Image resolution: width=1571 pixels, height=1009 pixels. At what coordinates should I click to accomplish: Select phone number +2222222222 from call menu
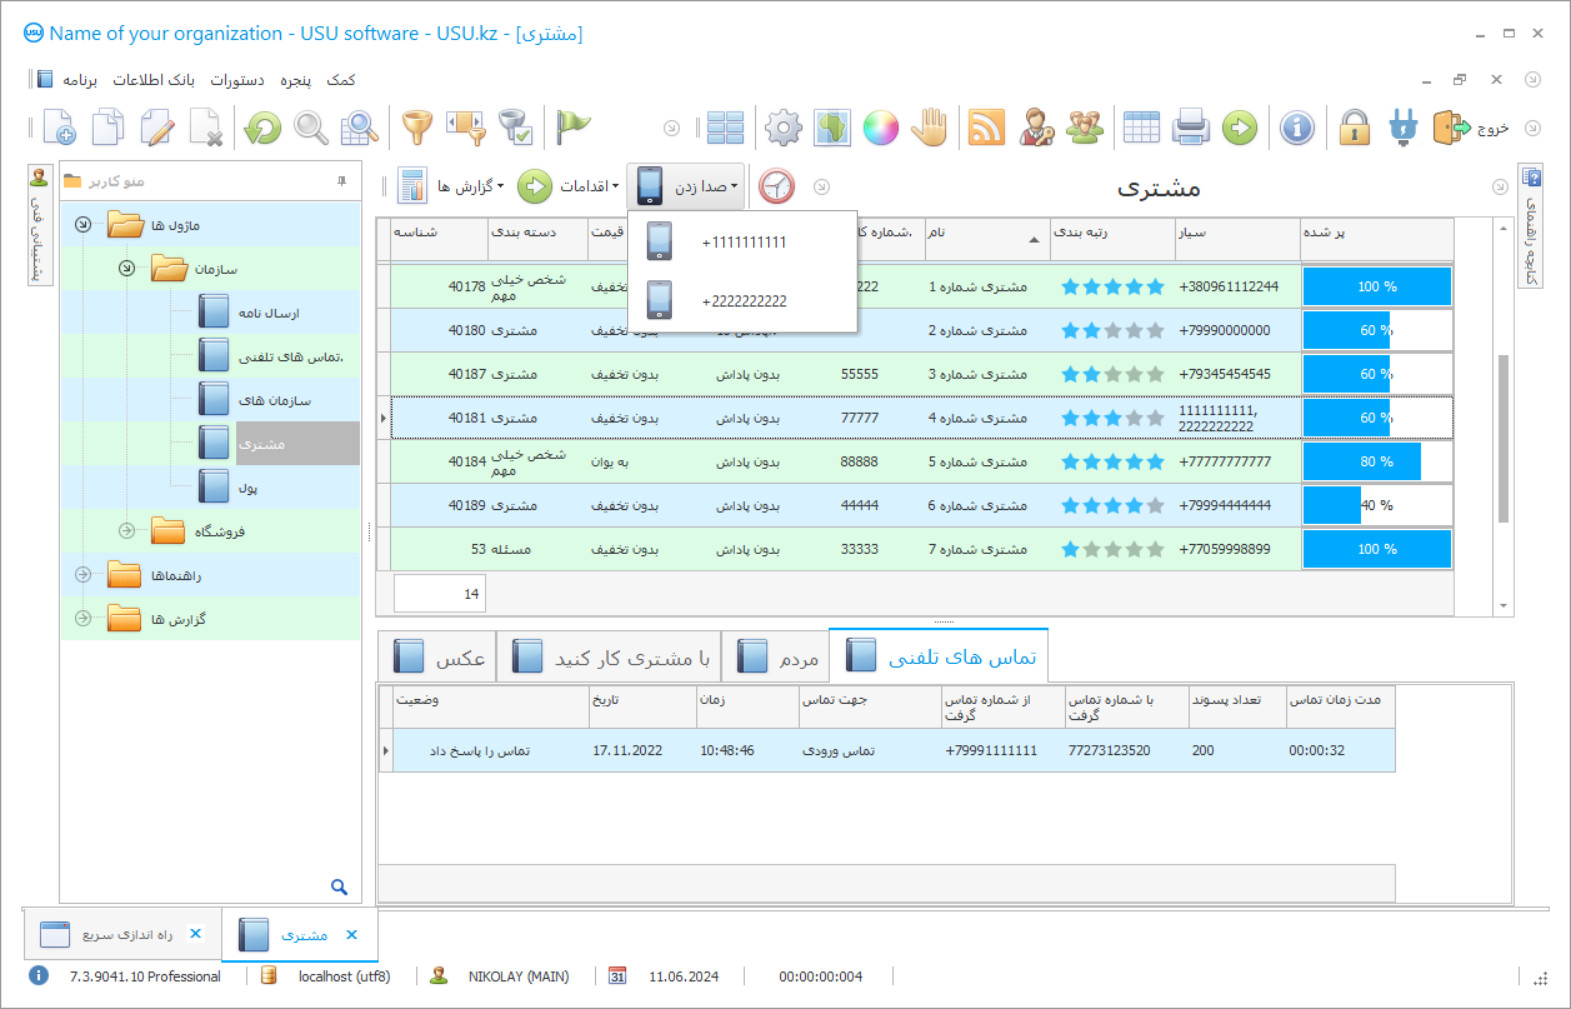[x=743, y=301]
